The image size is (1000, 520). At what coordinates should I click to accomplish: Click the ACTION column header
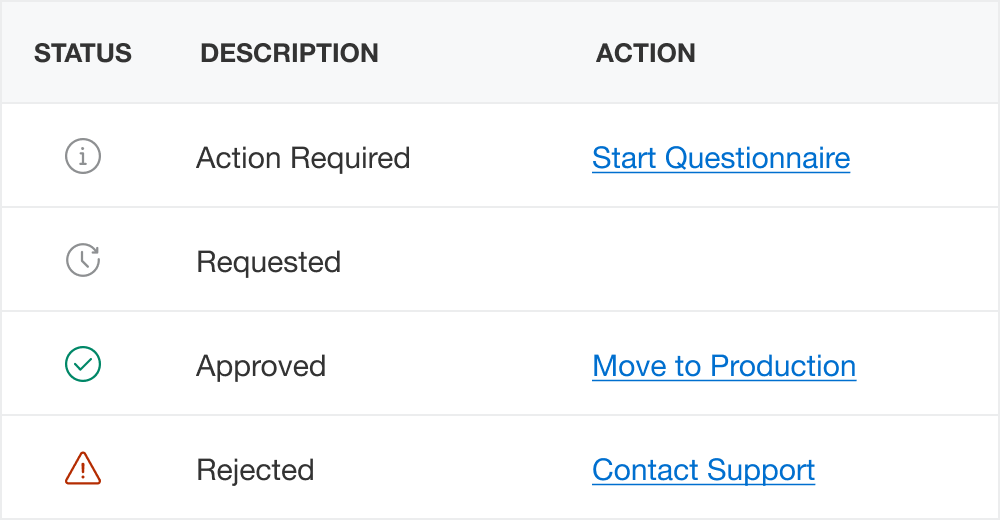pyautogui.click(x=646, y=53)
